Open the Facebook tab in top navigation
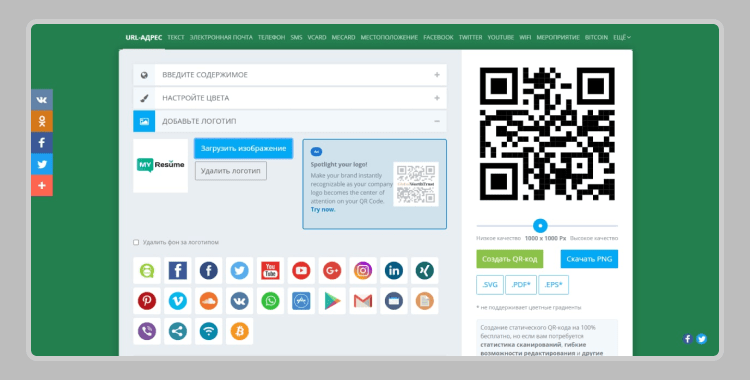Screen dimensions: 750x380 [x=438, y=37]
